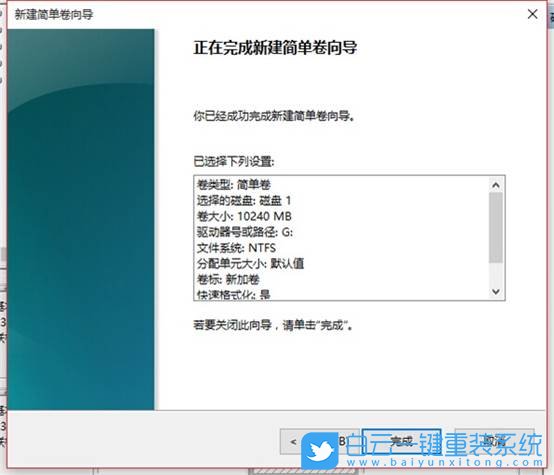The height and width of the screenshot is (475, 554).
Task: Click scroll down arrow in settings list
Action: pyautogui.click(x=496, y=292)
